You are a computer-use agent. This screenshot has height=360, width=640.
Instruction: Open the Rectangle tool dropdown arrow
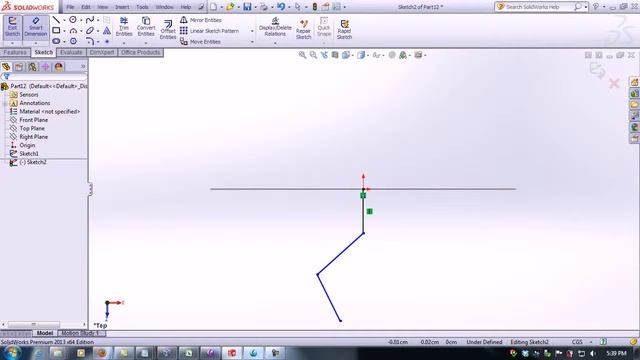64,31
